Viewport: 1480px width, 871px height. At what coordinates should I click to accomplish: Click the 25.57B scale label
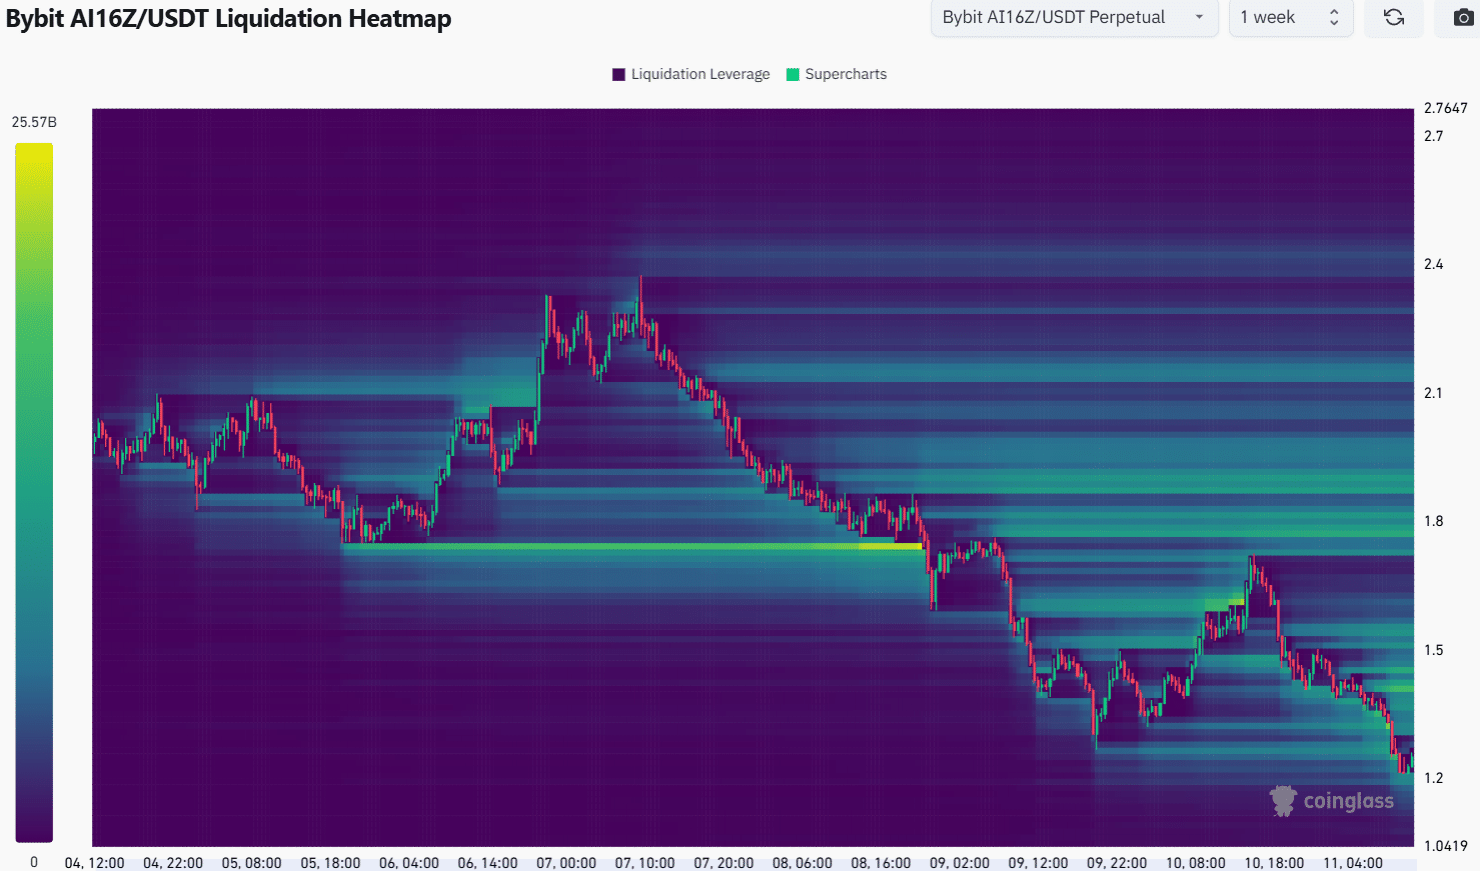click(x=33, y=121)
